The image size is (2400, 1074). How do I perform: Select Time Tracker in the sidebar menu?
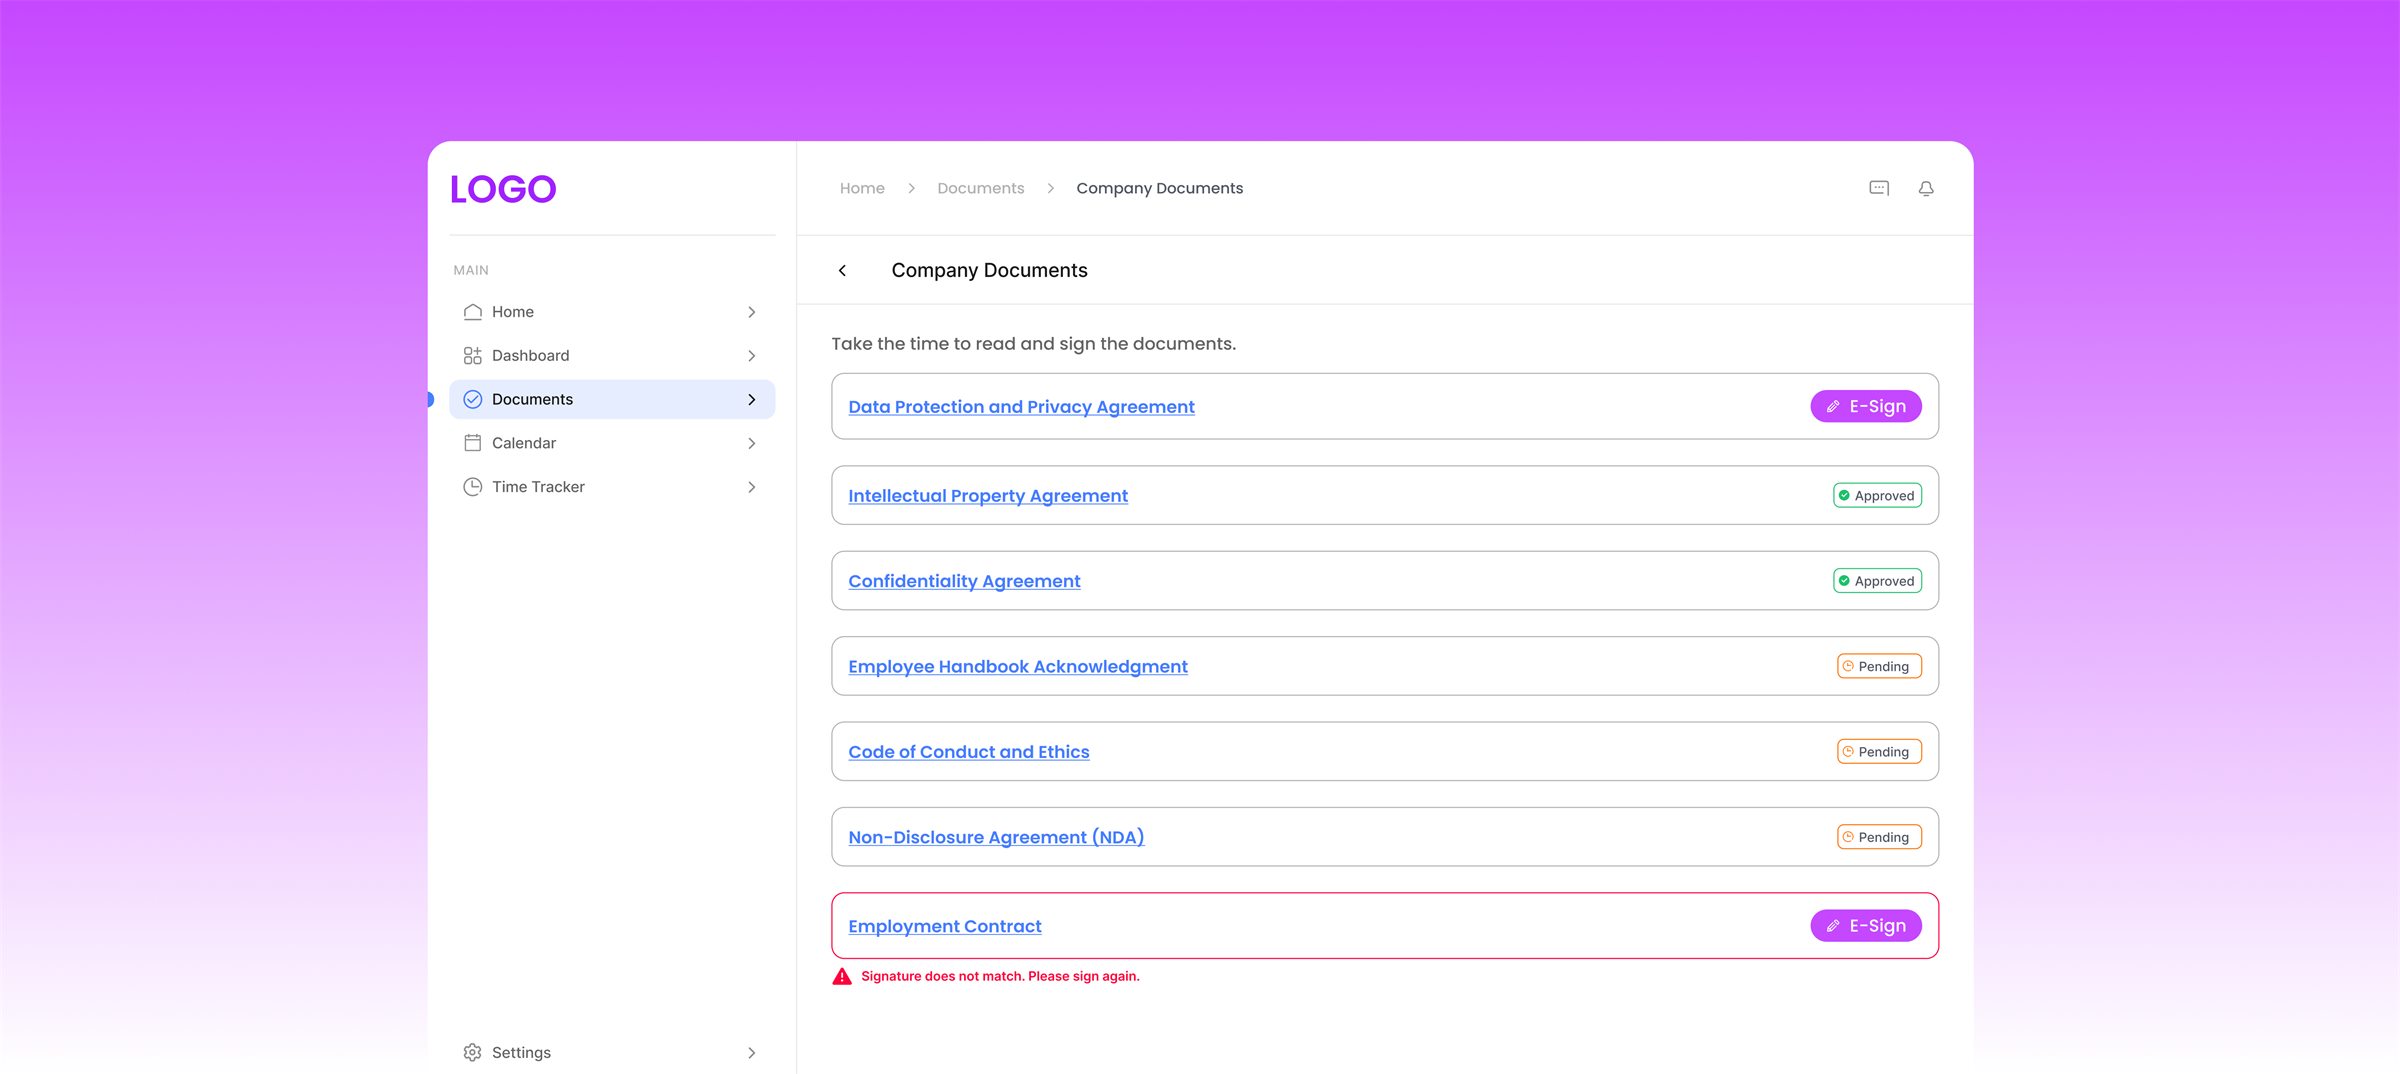pyautogui.click(x=612, y=487)
